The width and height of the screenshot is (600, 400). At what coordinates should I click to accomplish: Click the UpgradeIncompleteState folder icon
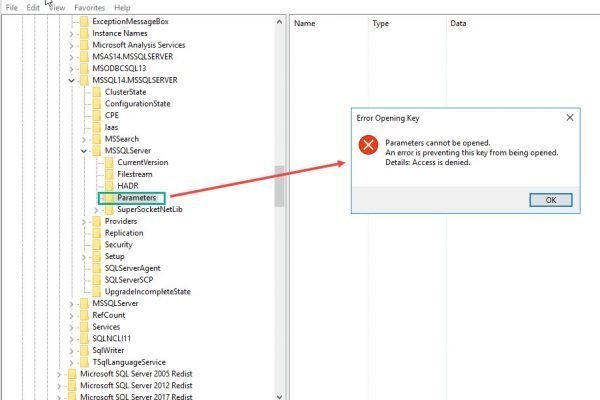96,291
